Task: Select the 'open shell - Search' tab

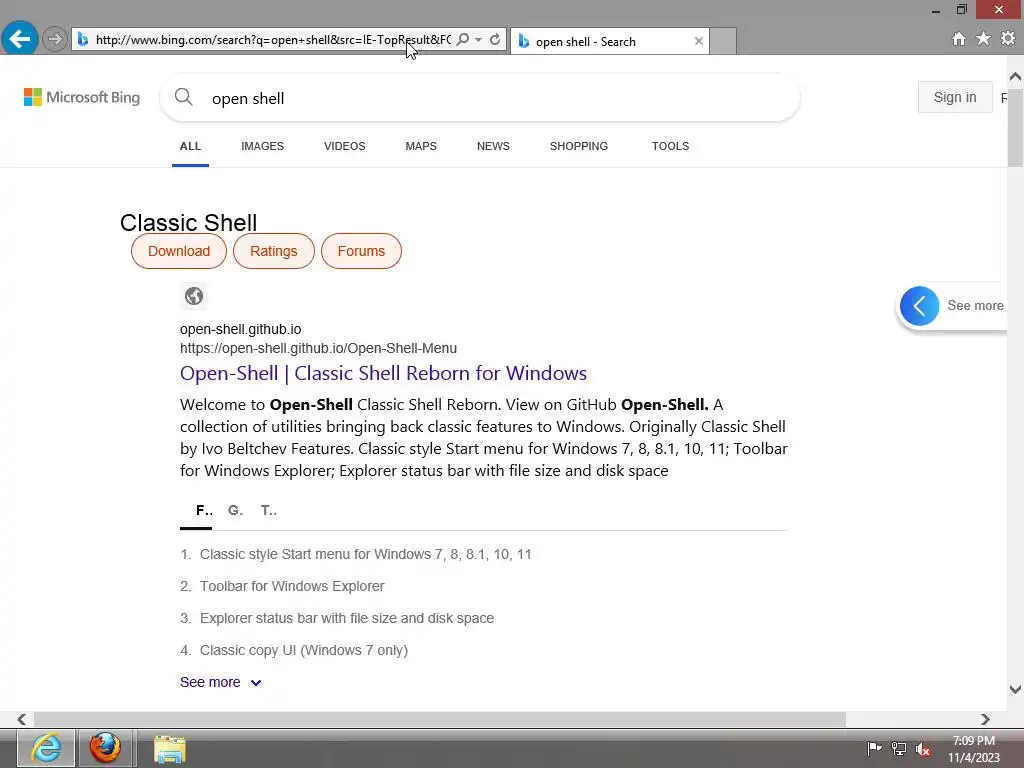Action: (x=610, y=41)
